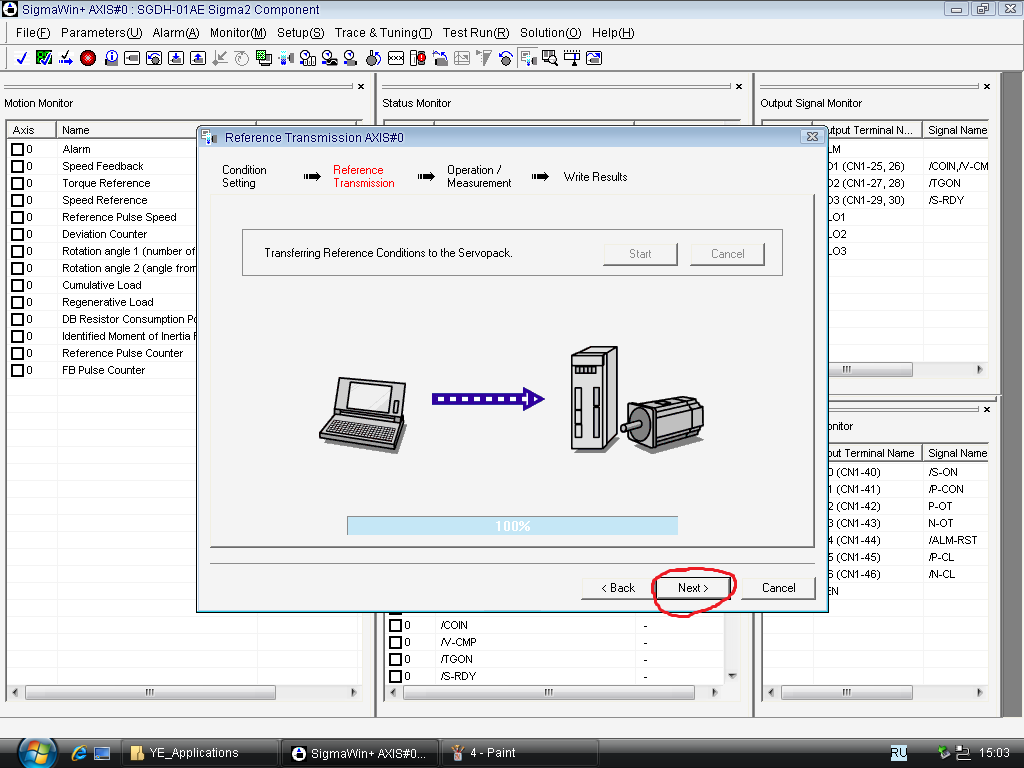The height and width of the screenshot is (768, 1024).
Task: Click the downward arrow download toolbar icon
Action: 176,58
